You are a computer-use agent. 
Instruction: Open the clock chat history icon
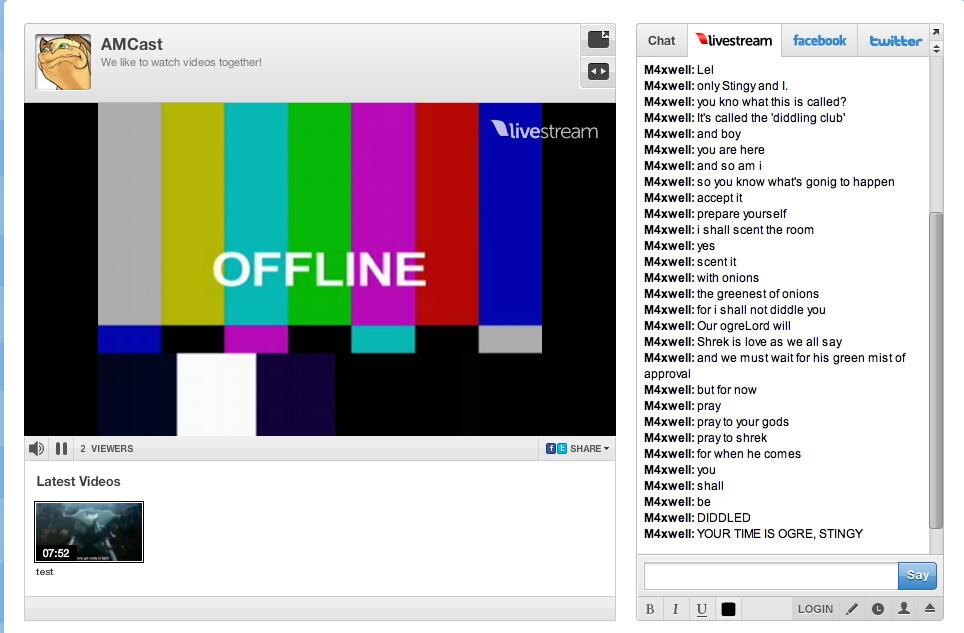[877, 608]
